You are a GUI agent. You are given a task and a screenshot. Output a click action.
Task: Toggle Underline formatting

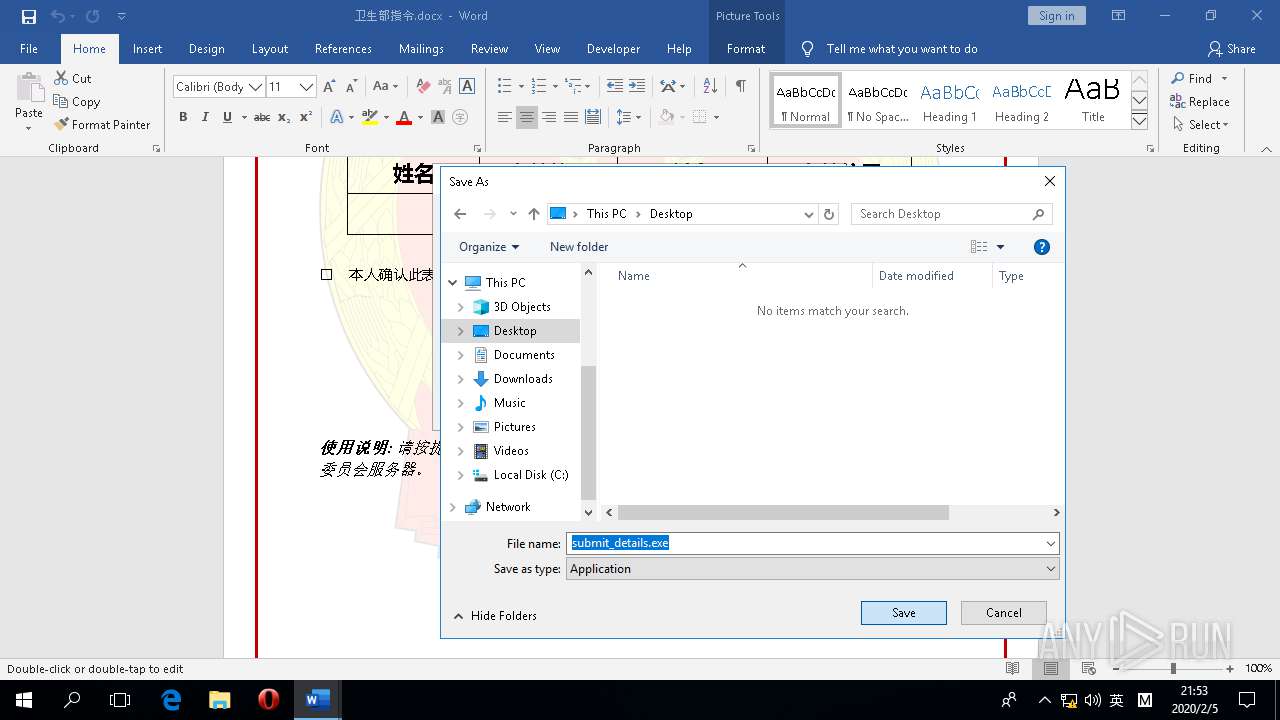(227, 117)
